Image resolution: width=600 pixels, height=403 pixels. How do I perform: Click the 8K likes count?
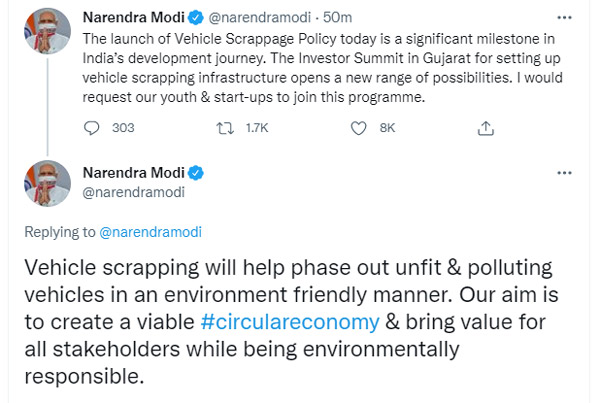point(389,128)
